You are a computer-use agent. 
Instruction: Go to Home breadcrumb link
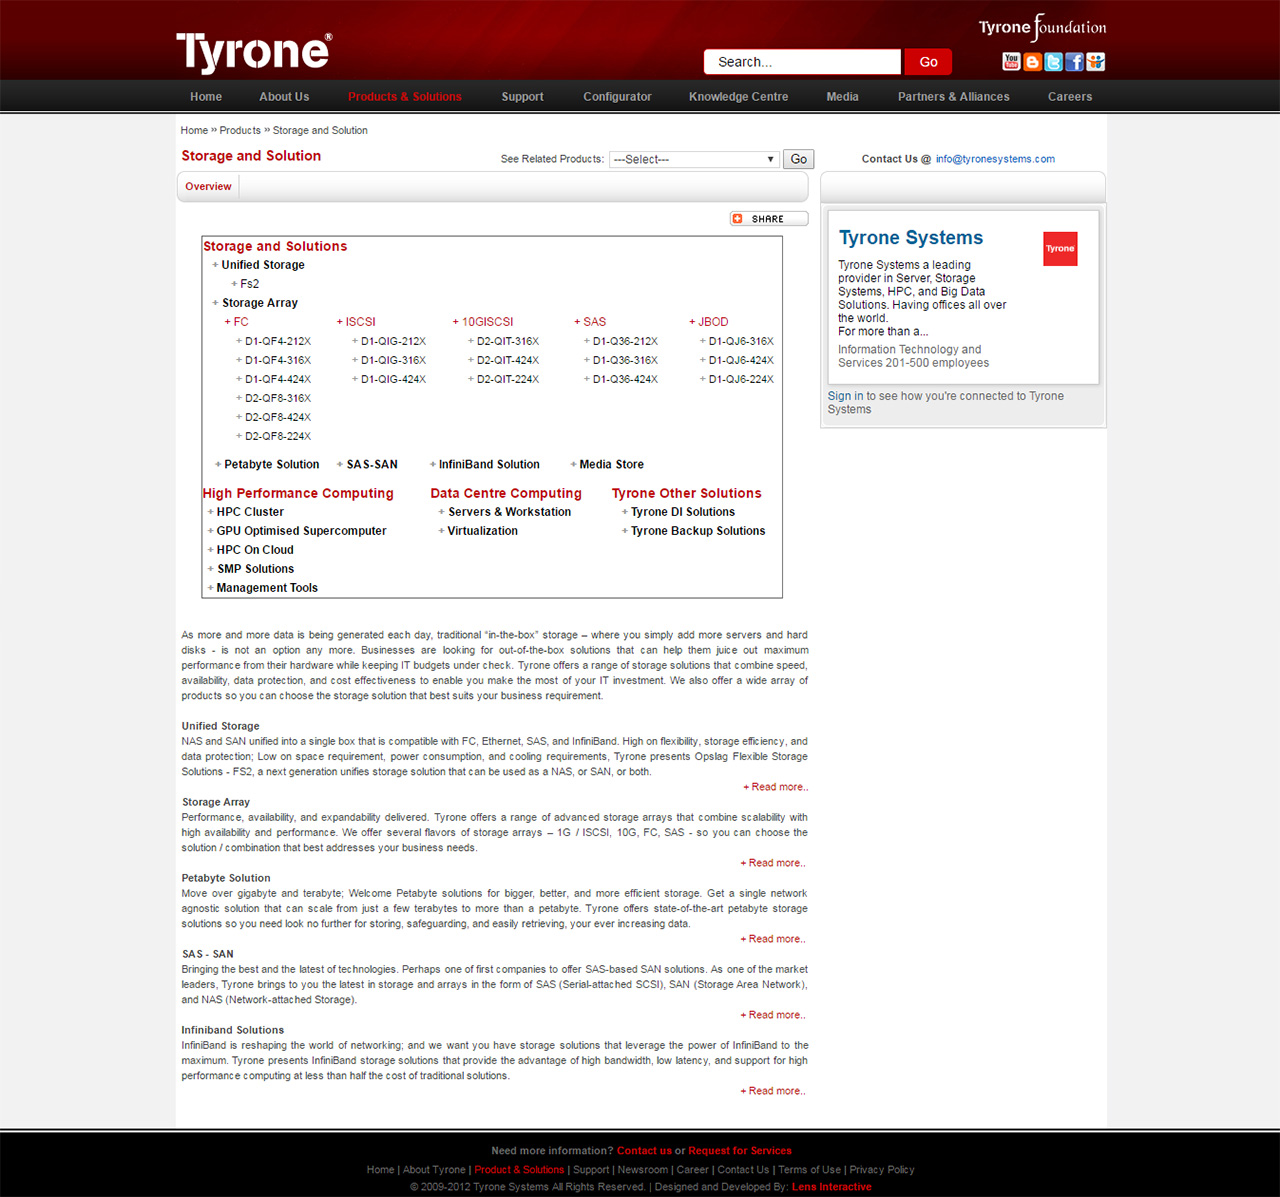(x=194, y=131)
